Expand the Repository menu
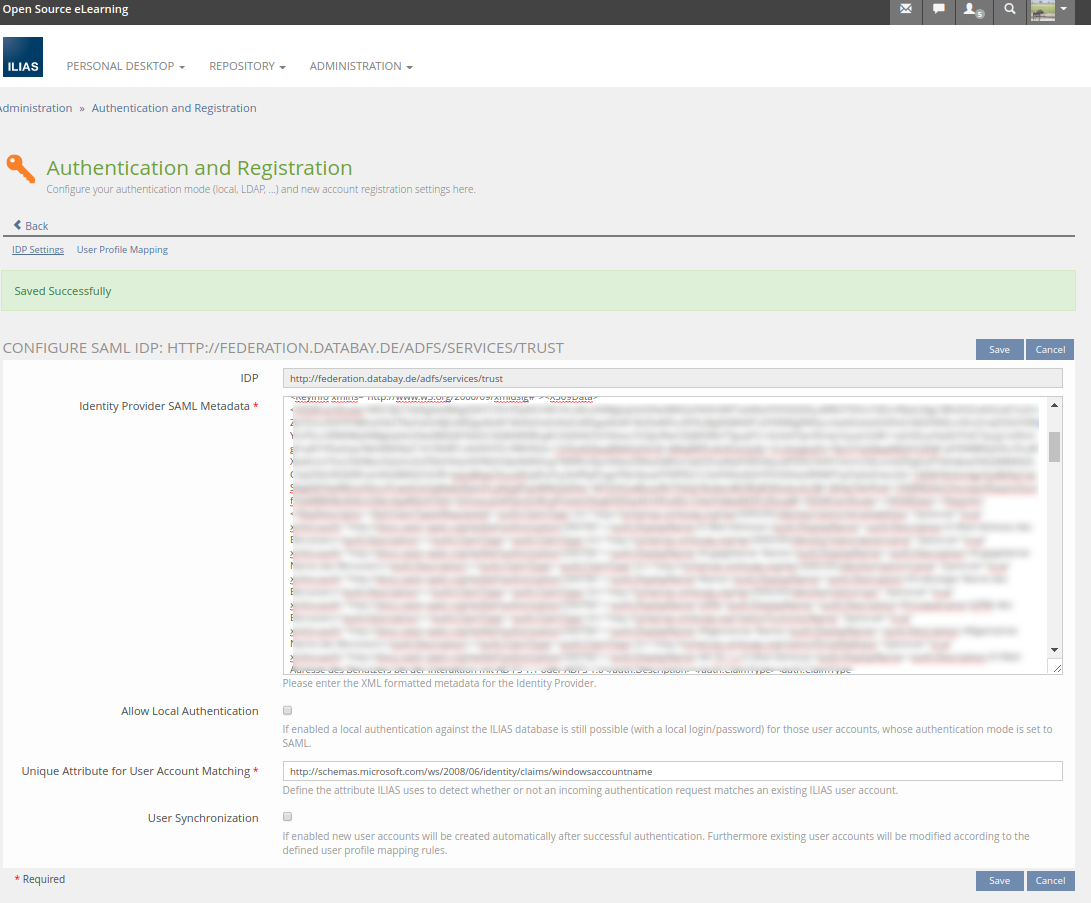The image size is (1091, 903). point(247,66)
